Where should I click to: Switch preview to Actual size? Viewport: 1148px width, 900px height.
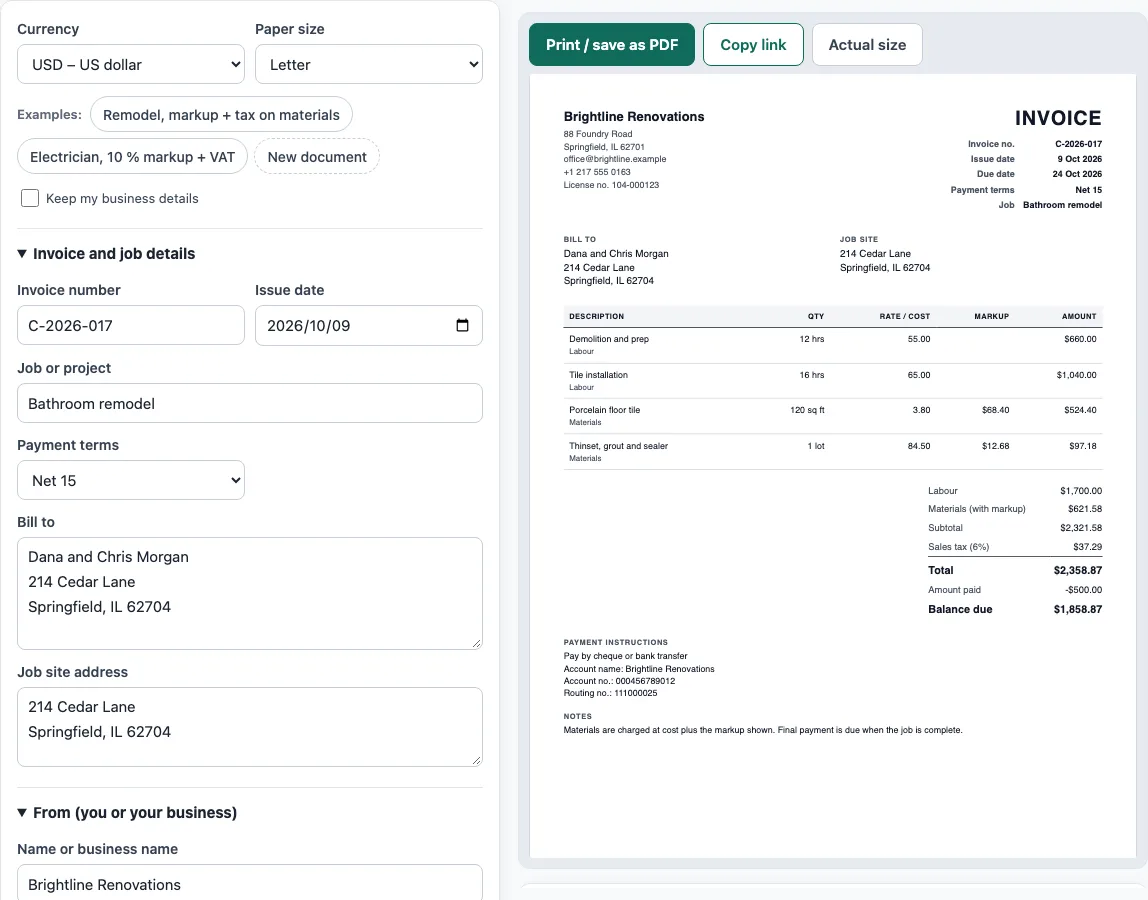point(867,45)
